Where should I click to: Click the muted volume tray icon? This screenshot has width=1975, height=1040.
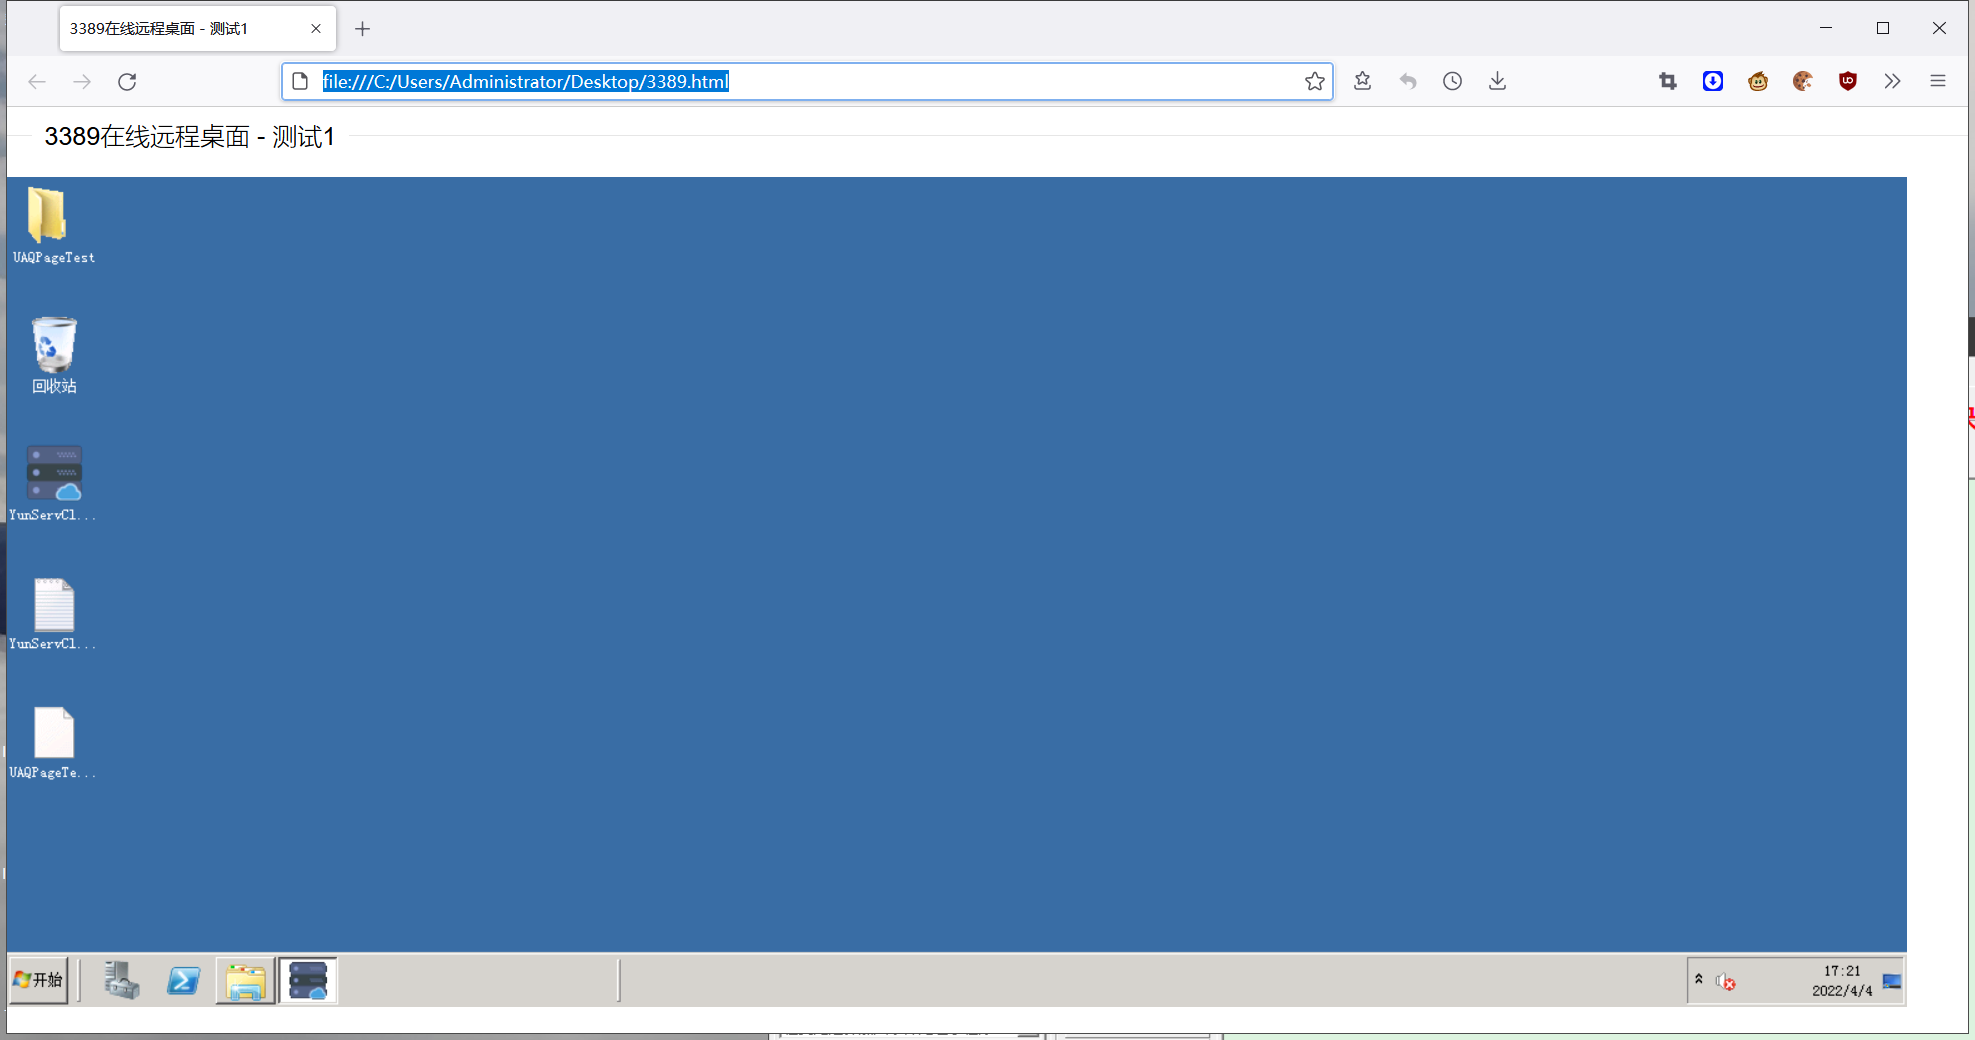(1725, 982)
